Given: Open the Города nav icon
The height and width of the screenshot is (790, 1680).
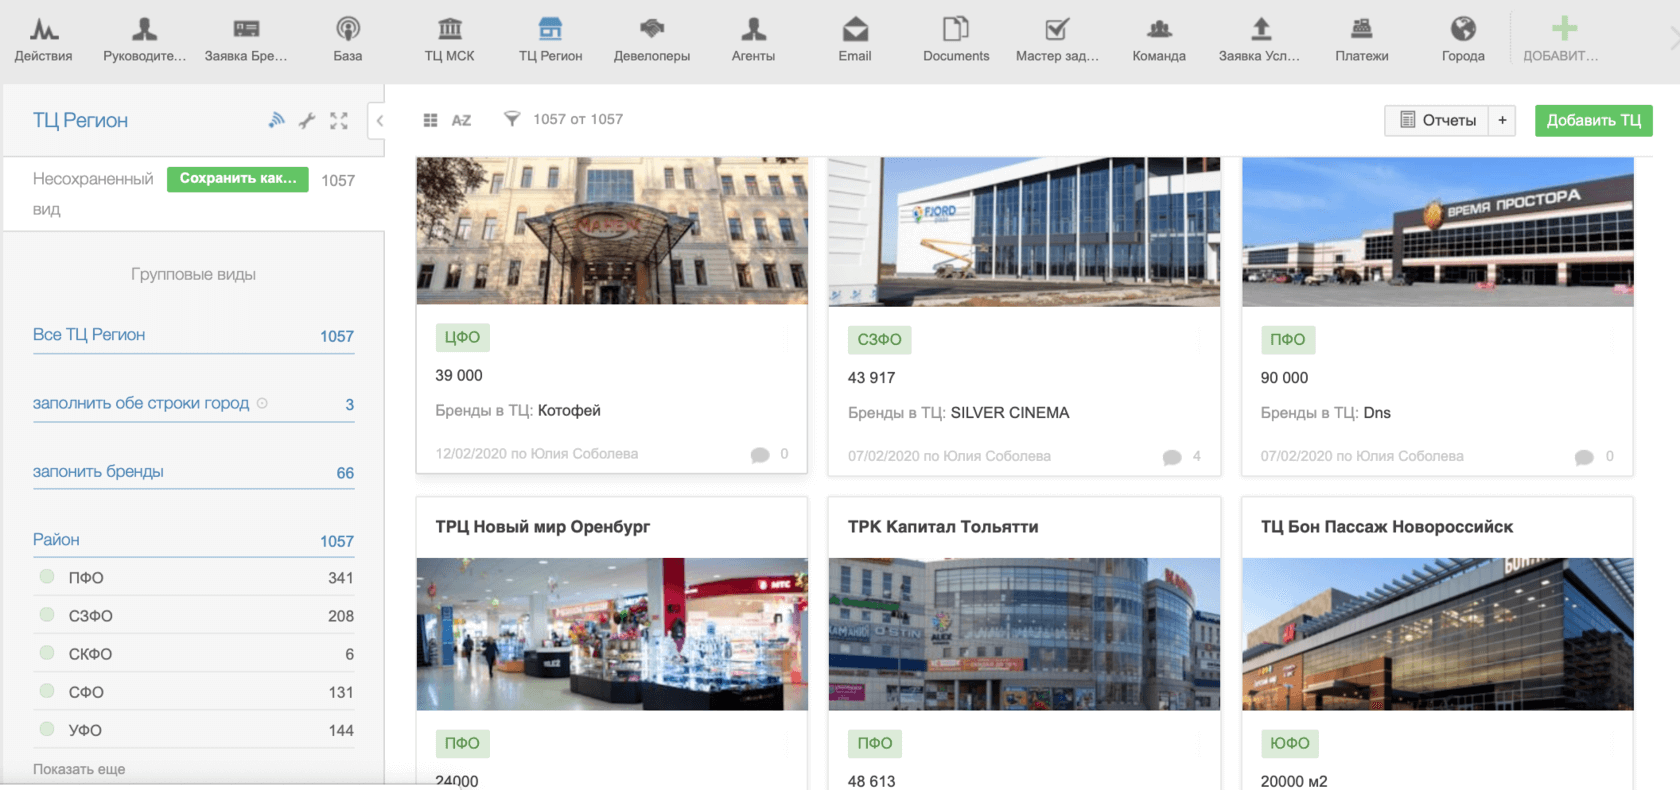Looking at the screenshot, I should [1463, 29].
